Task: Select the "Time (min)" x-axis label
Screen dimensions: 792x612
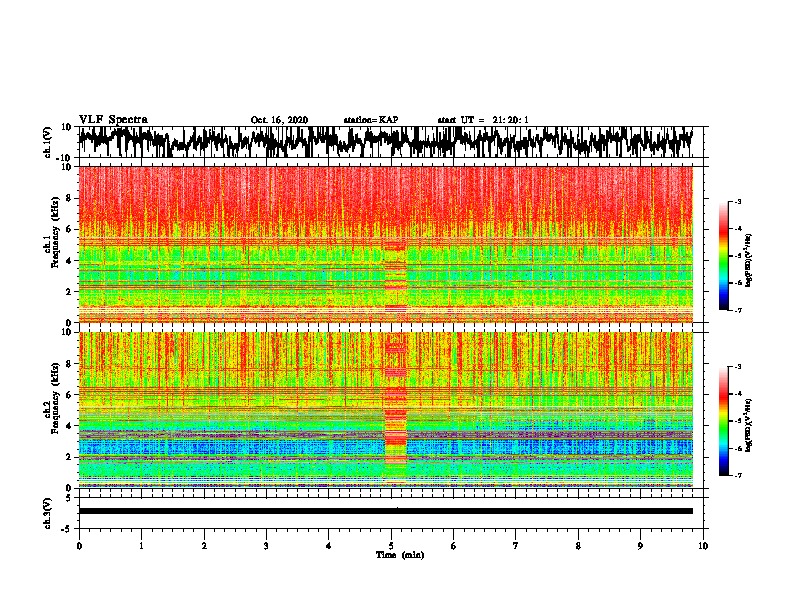Action: tap(400, 555)
